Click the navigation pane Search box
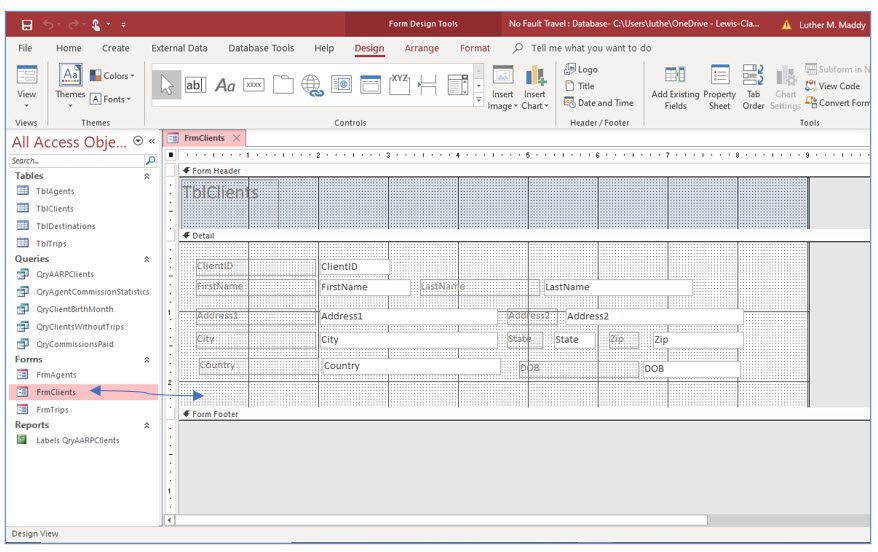 coord(77,161)
